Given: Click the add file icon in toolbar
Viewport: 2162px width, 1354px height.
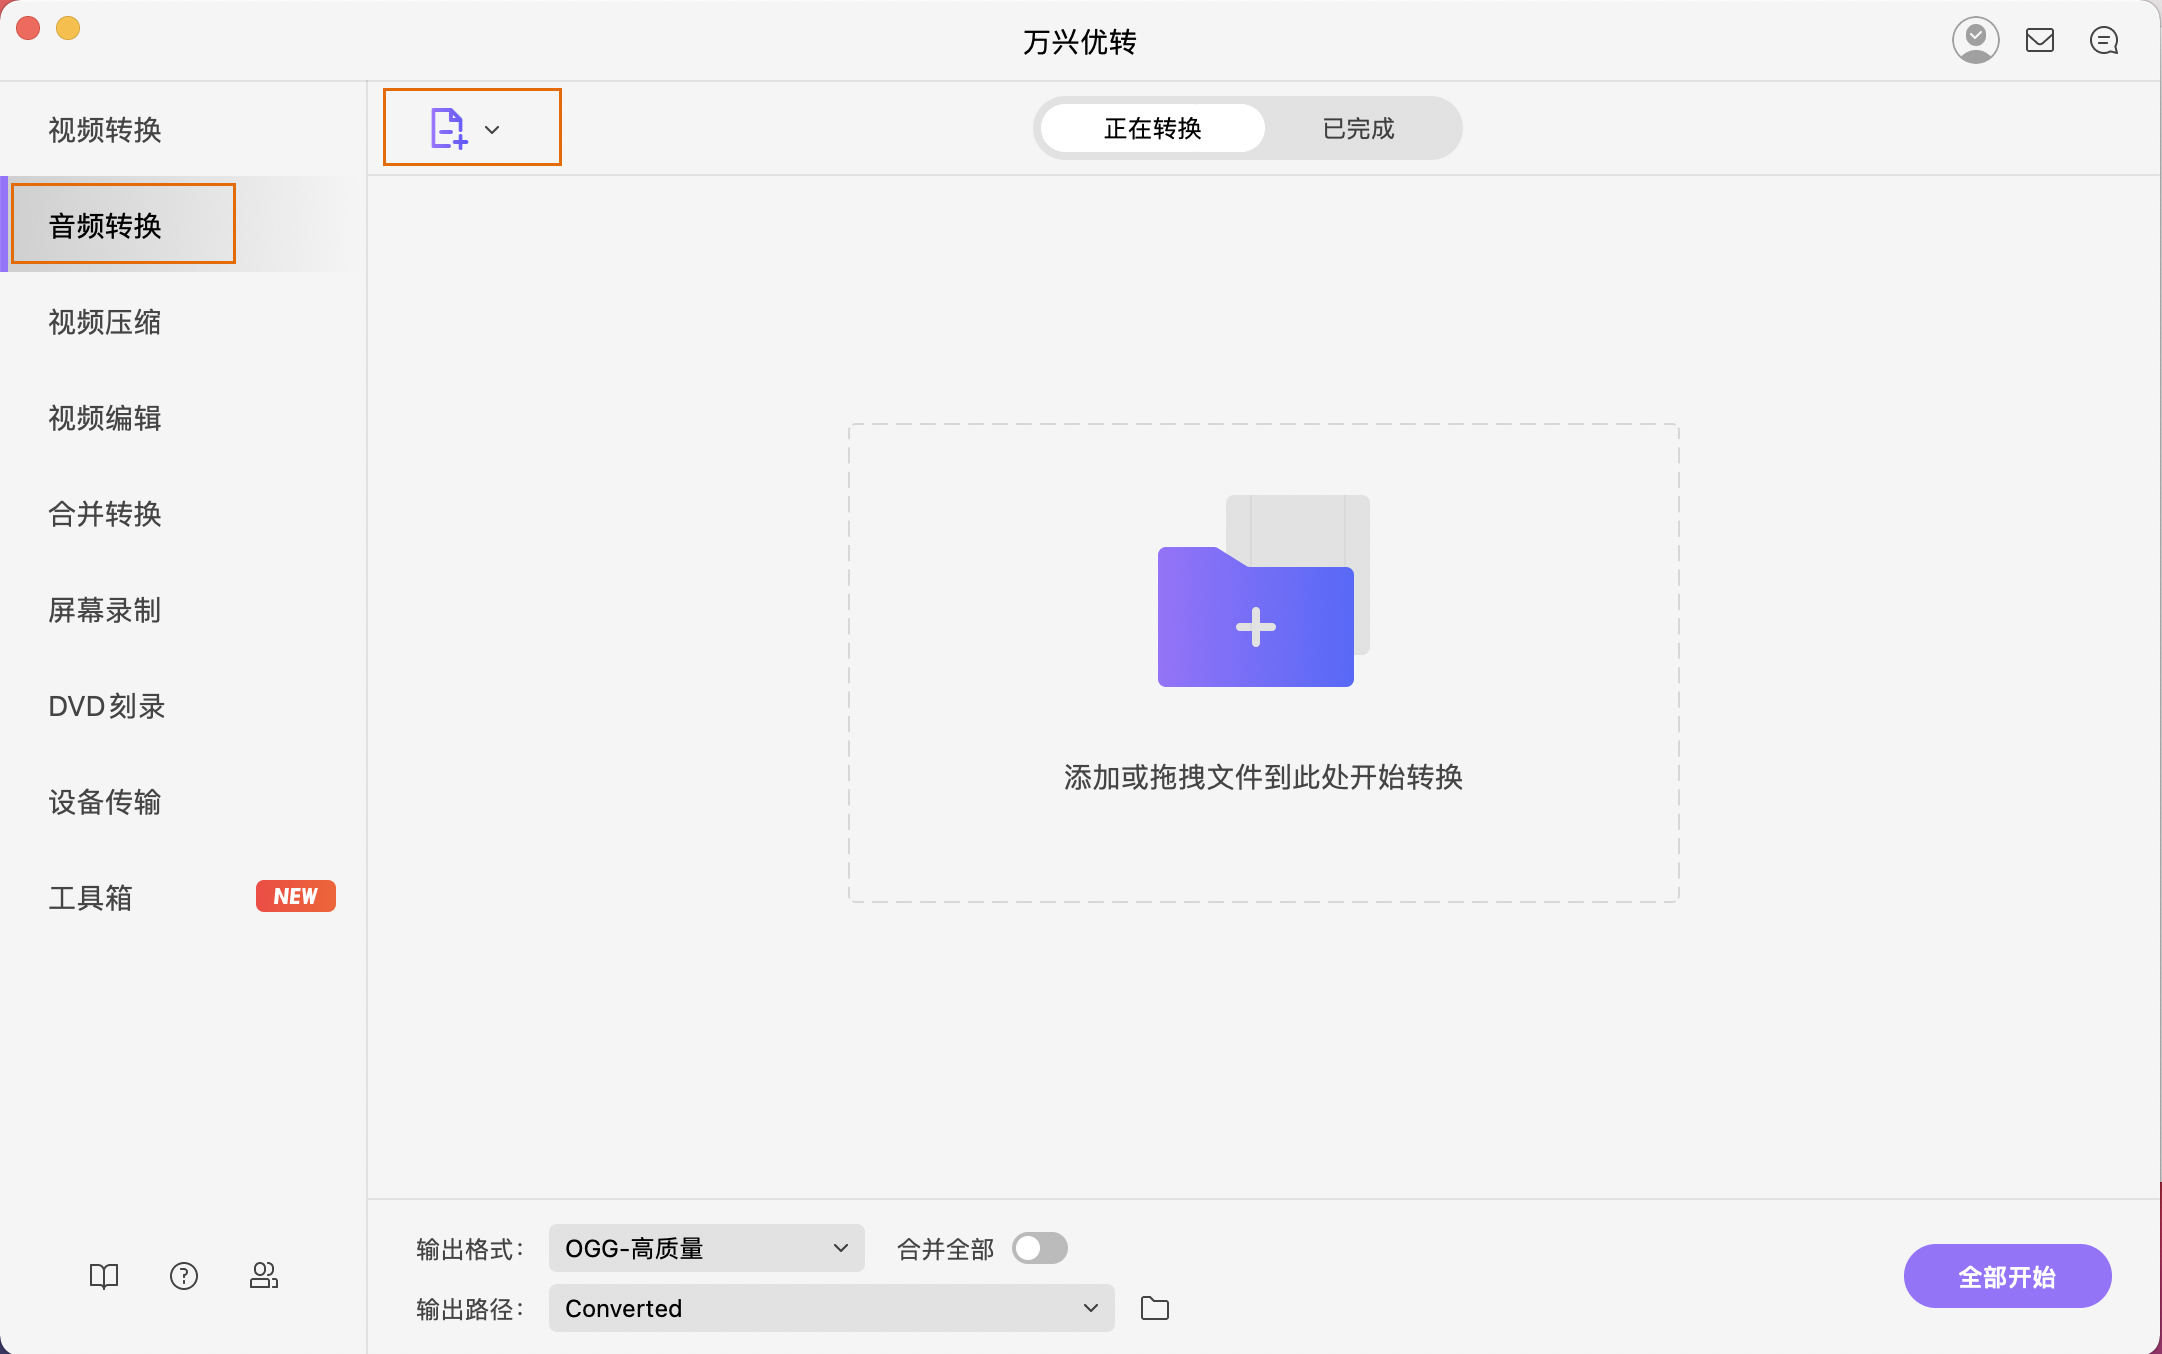Looking at the screenshot, I should tap(449, 128).
